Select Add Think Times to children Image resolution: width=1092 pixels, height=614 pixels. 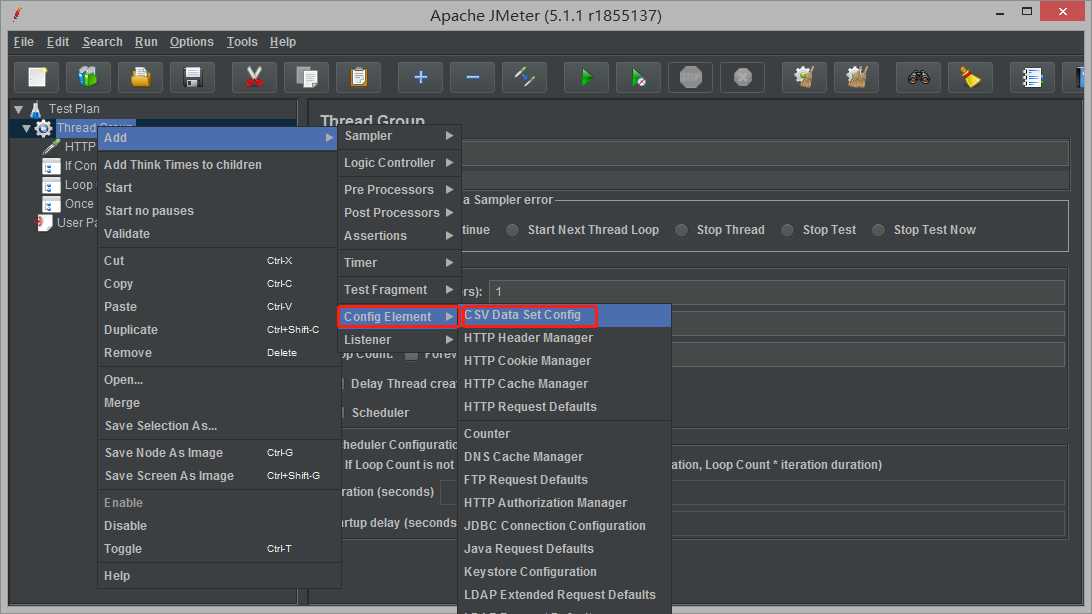tap(219, 165)
